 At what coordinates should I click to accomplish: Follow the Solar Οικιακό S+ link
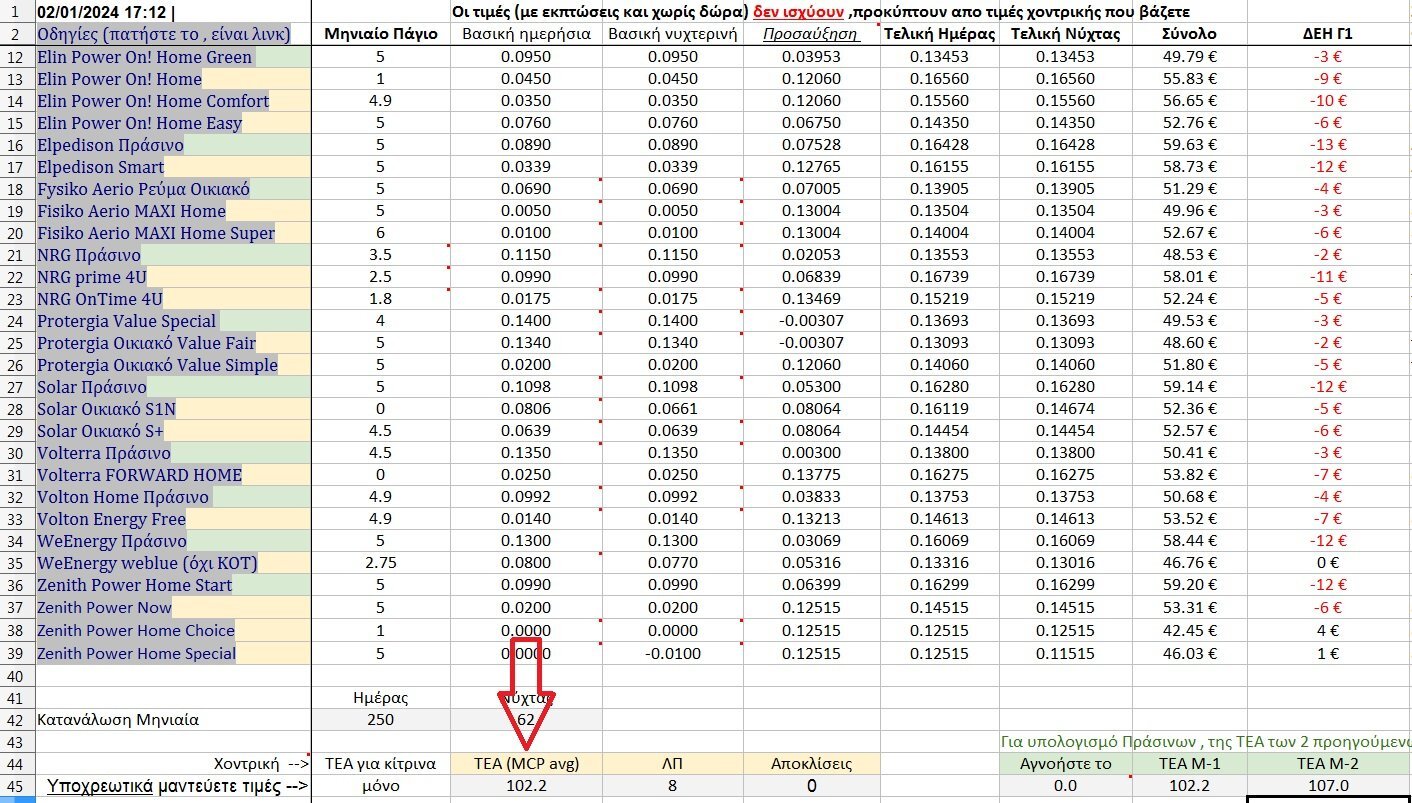[x=100, y=431]
